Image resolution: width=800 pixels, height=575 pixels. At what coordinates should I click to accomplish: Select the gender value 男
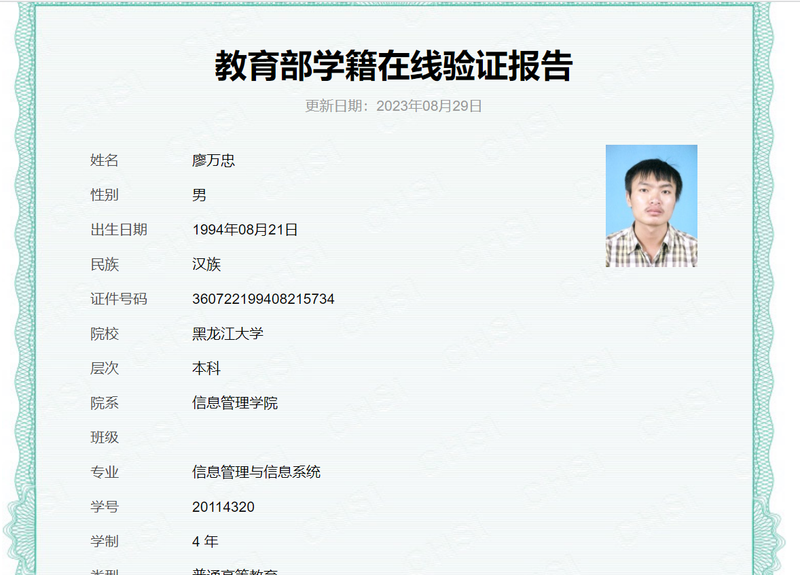coord(199,195)
